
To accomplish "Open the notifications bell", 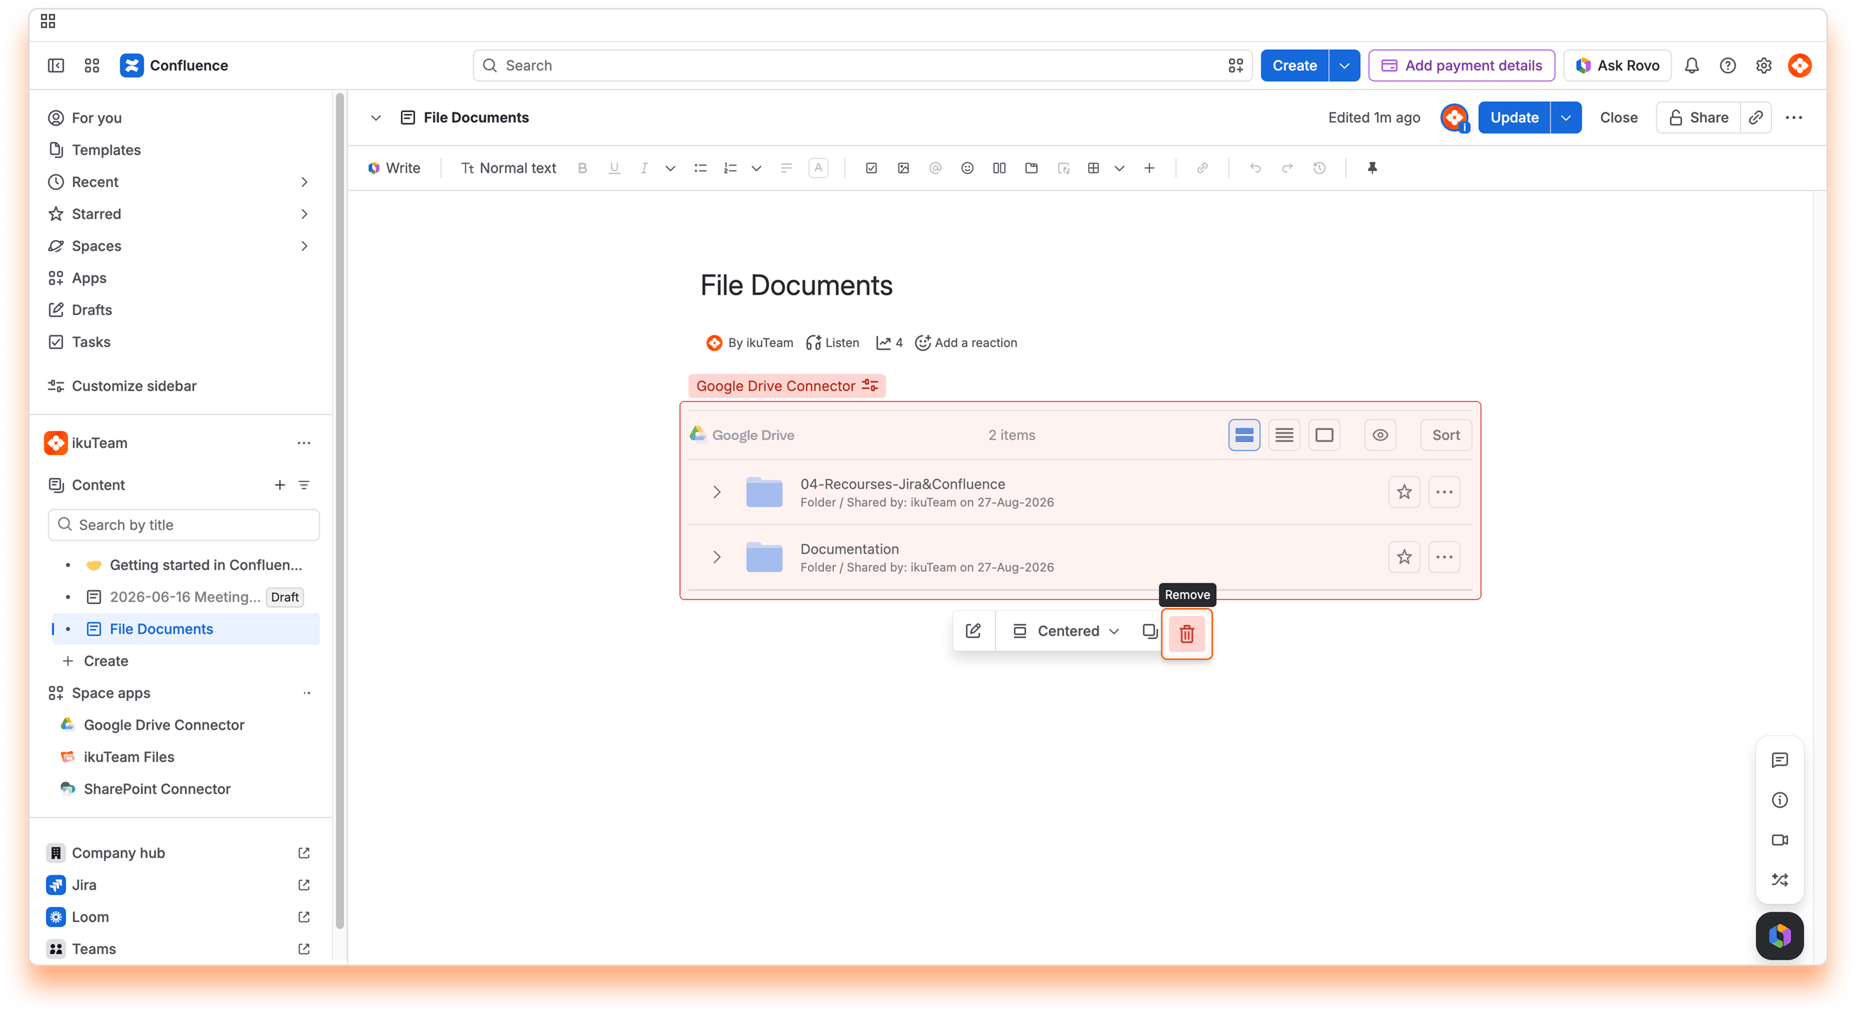I will (x=1691, y=66).
